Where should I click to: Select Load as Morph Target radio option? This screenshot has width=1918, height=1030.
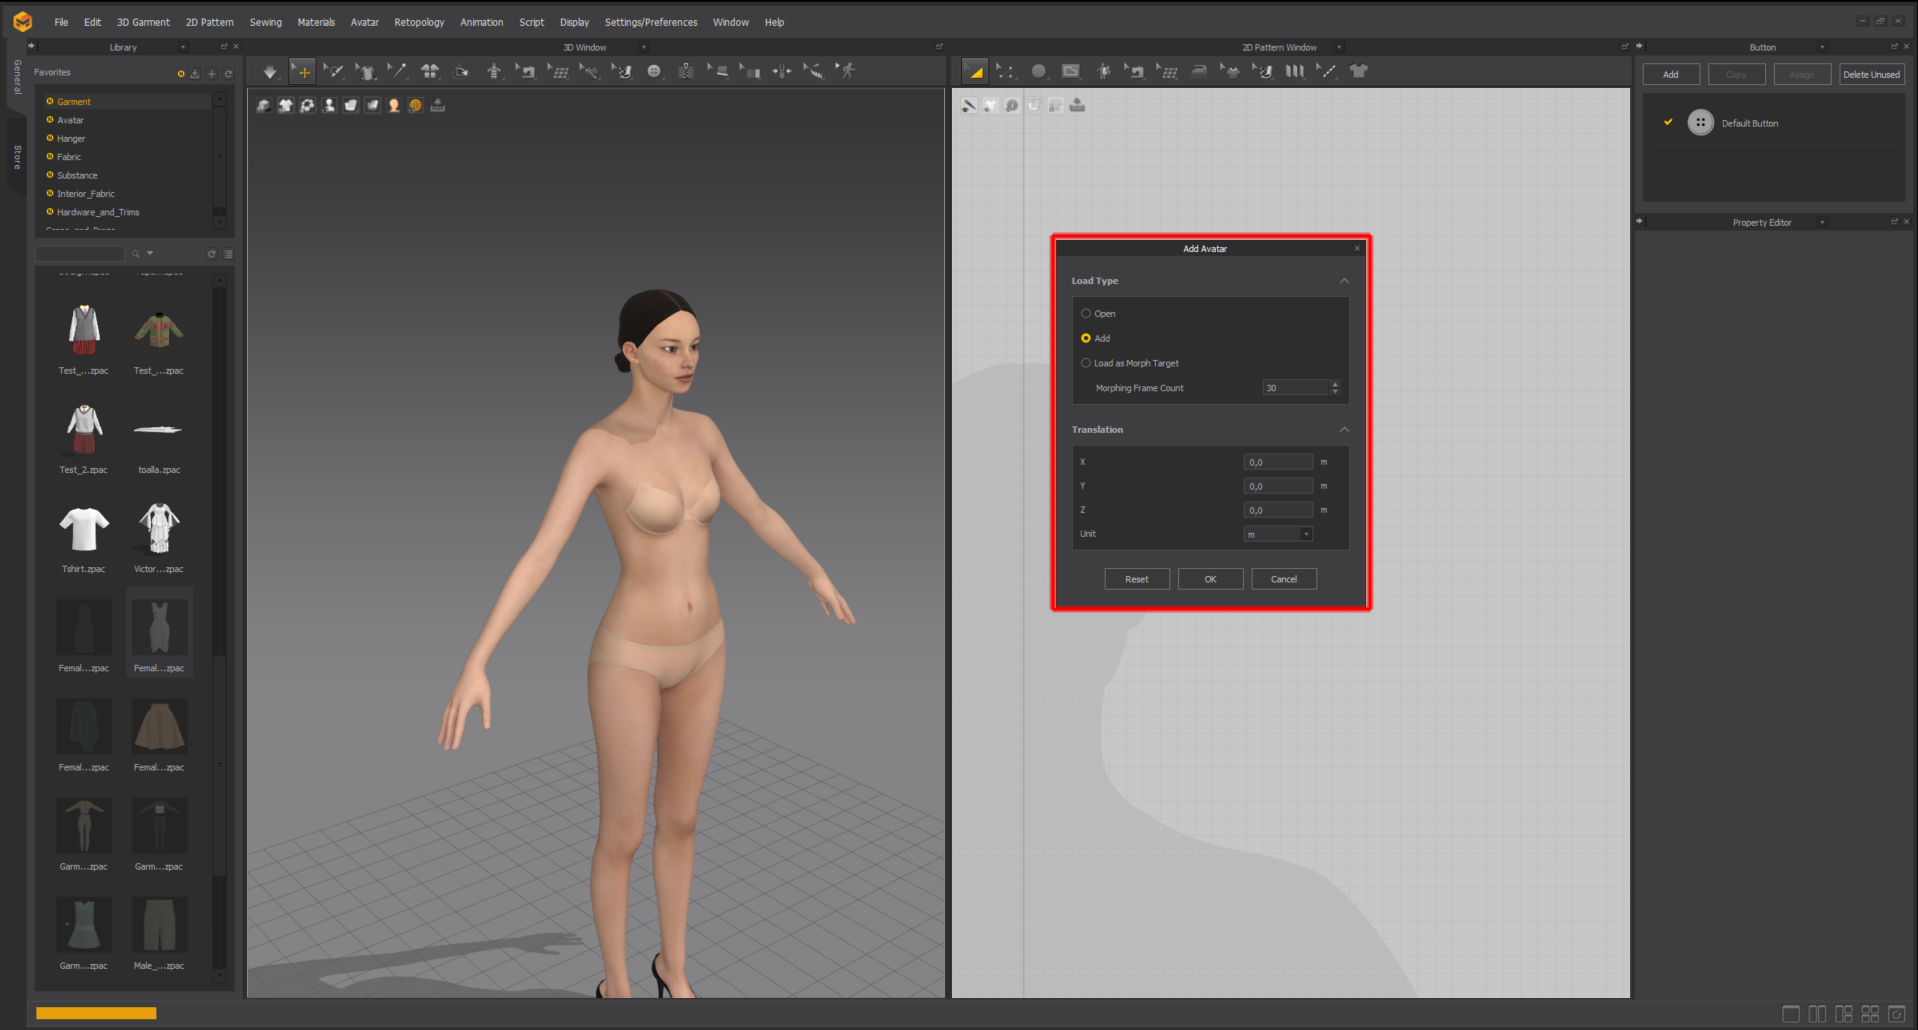[x=1086, y=364]
